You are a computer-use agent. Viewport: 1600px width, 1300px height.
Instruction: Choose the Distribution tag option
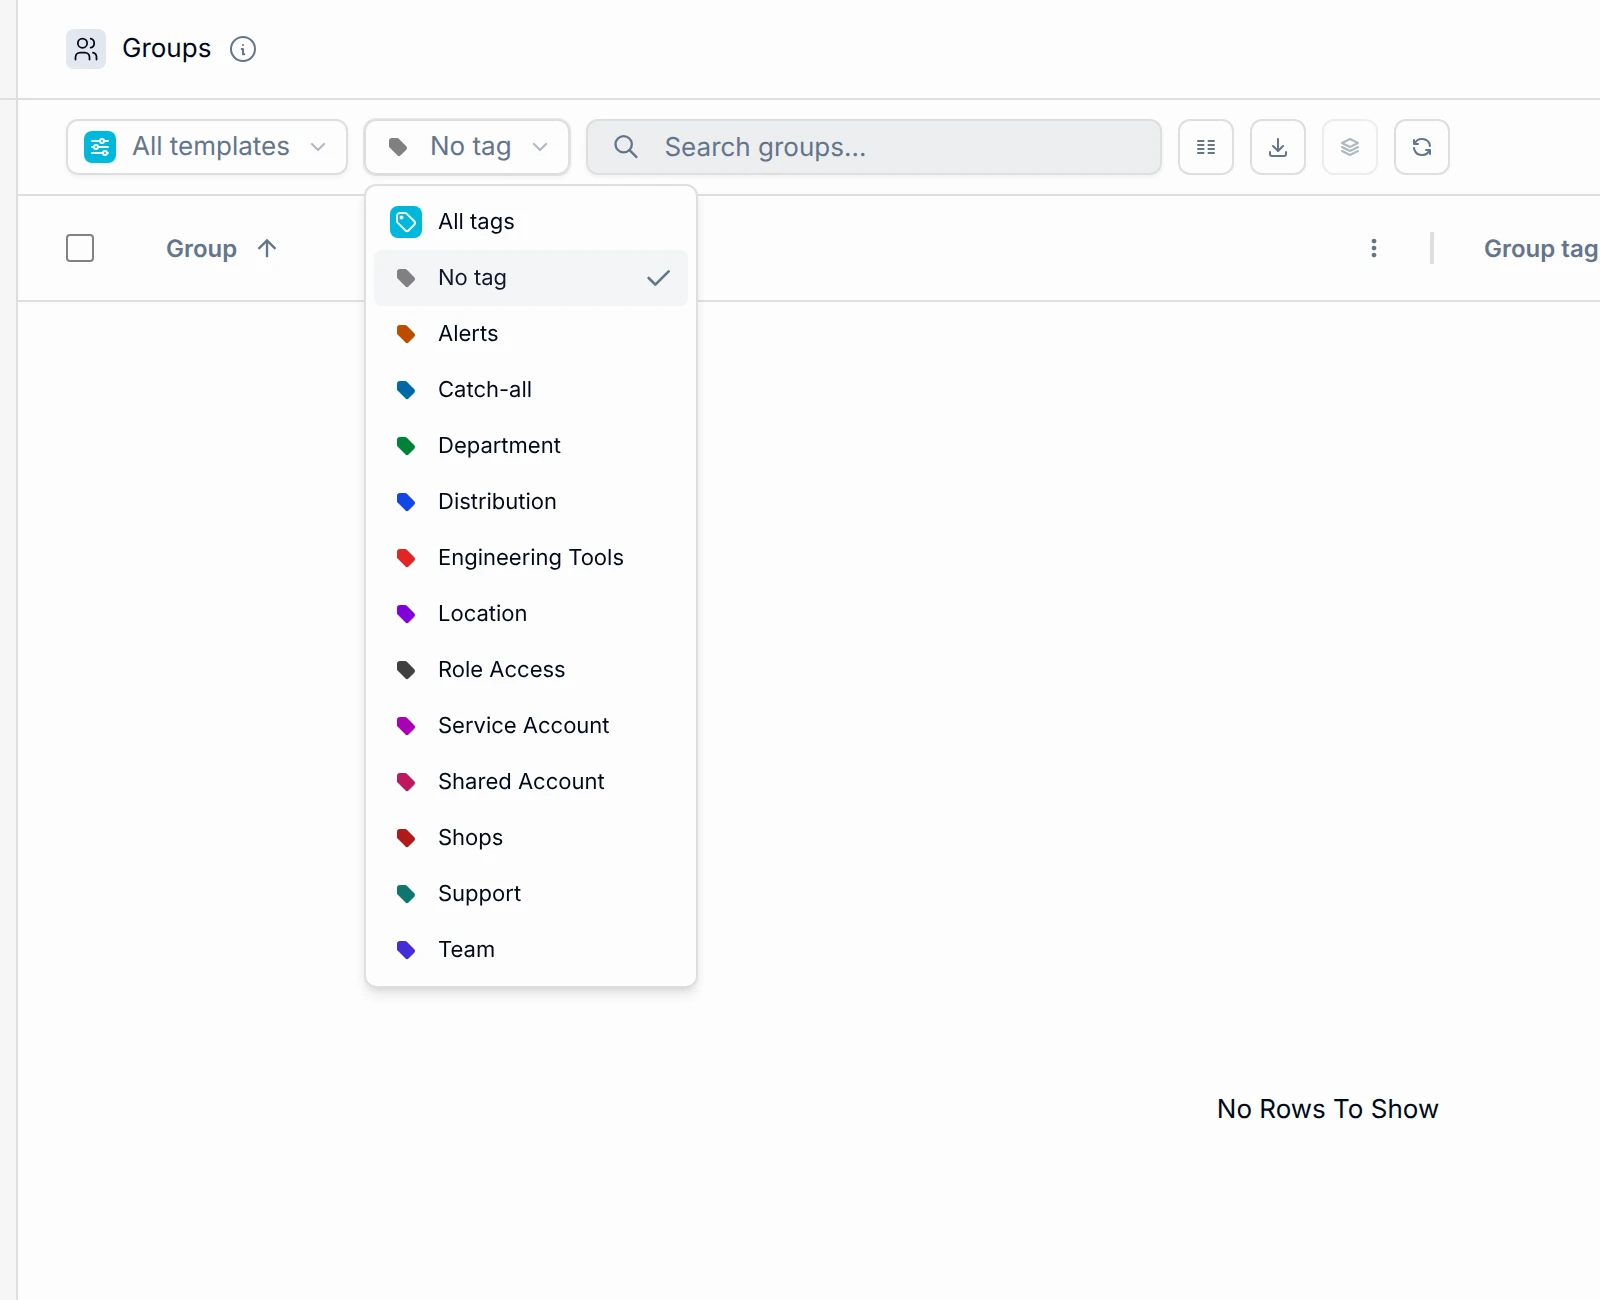[531, 502]
